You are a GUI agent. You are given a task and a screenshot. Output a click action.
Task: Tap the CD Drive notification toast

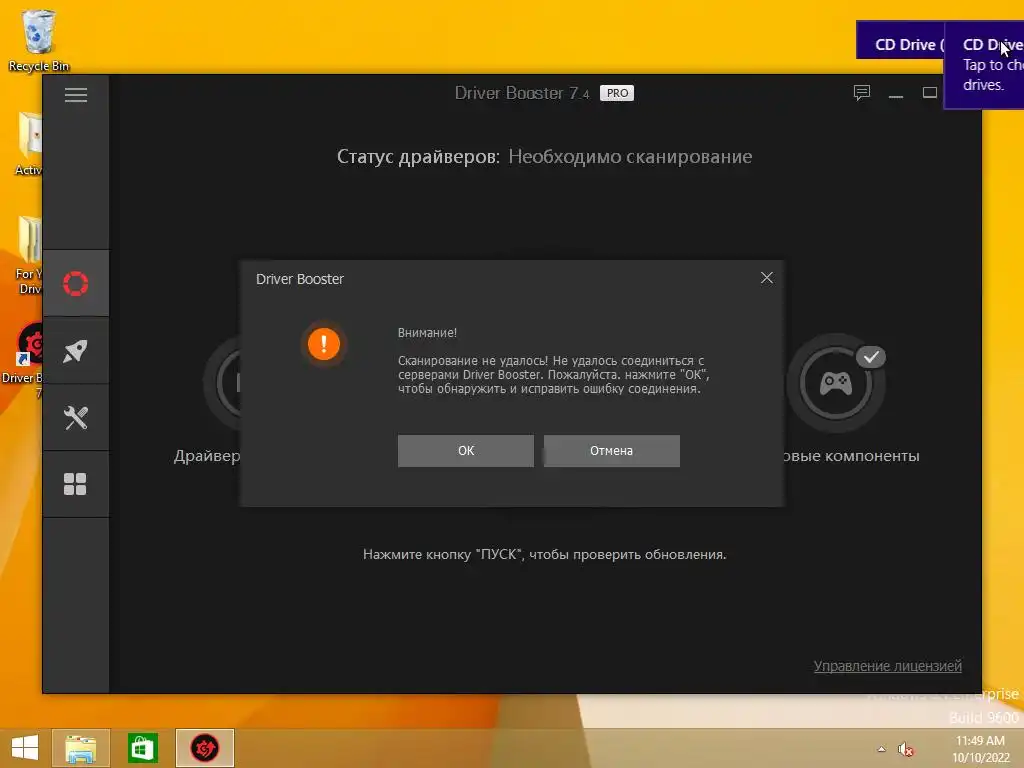(984, 64)
